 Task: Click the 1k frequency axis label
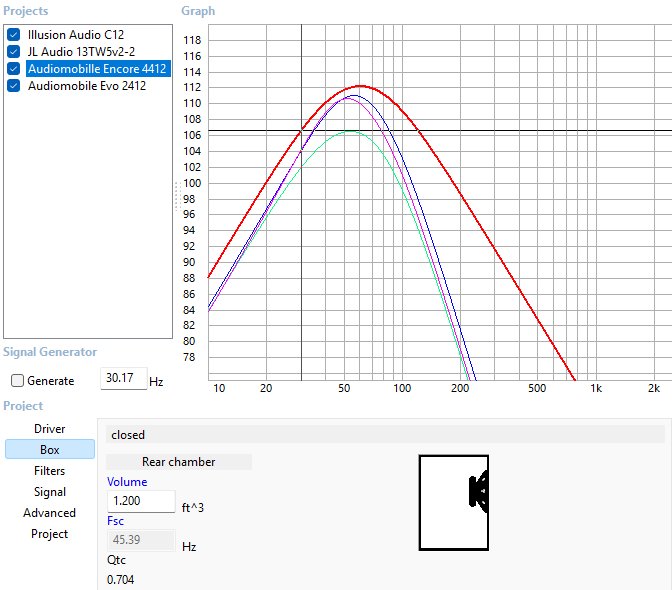[x=596, y=388]
